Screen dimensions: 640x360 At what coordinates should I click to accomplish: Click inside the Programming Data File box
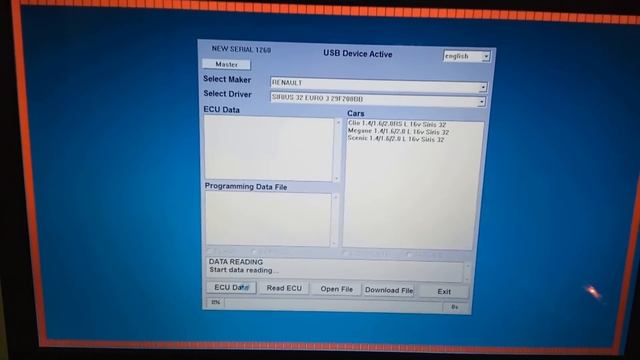pyautogui.click(x=268, y=220)
